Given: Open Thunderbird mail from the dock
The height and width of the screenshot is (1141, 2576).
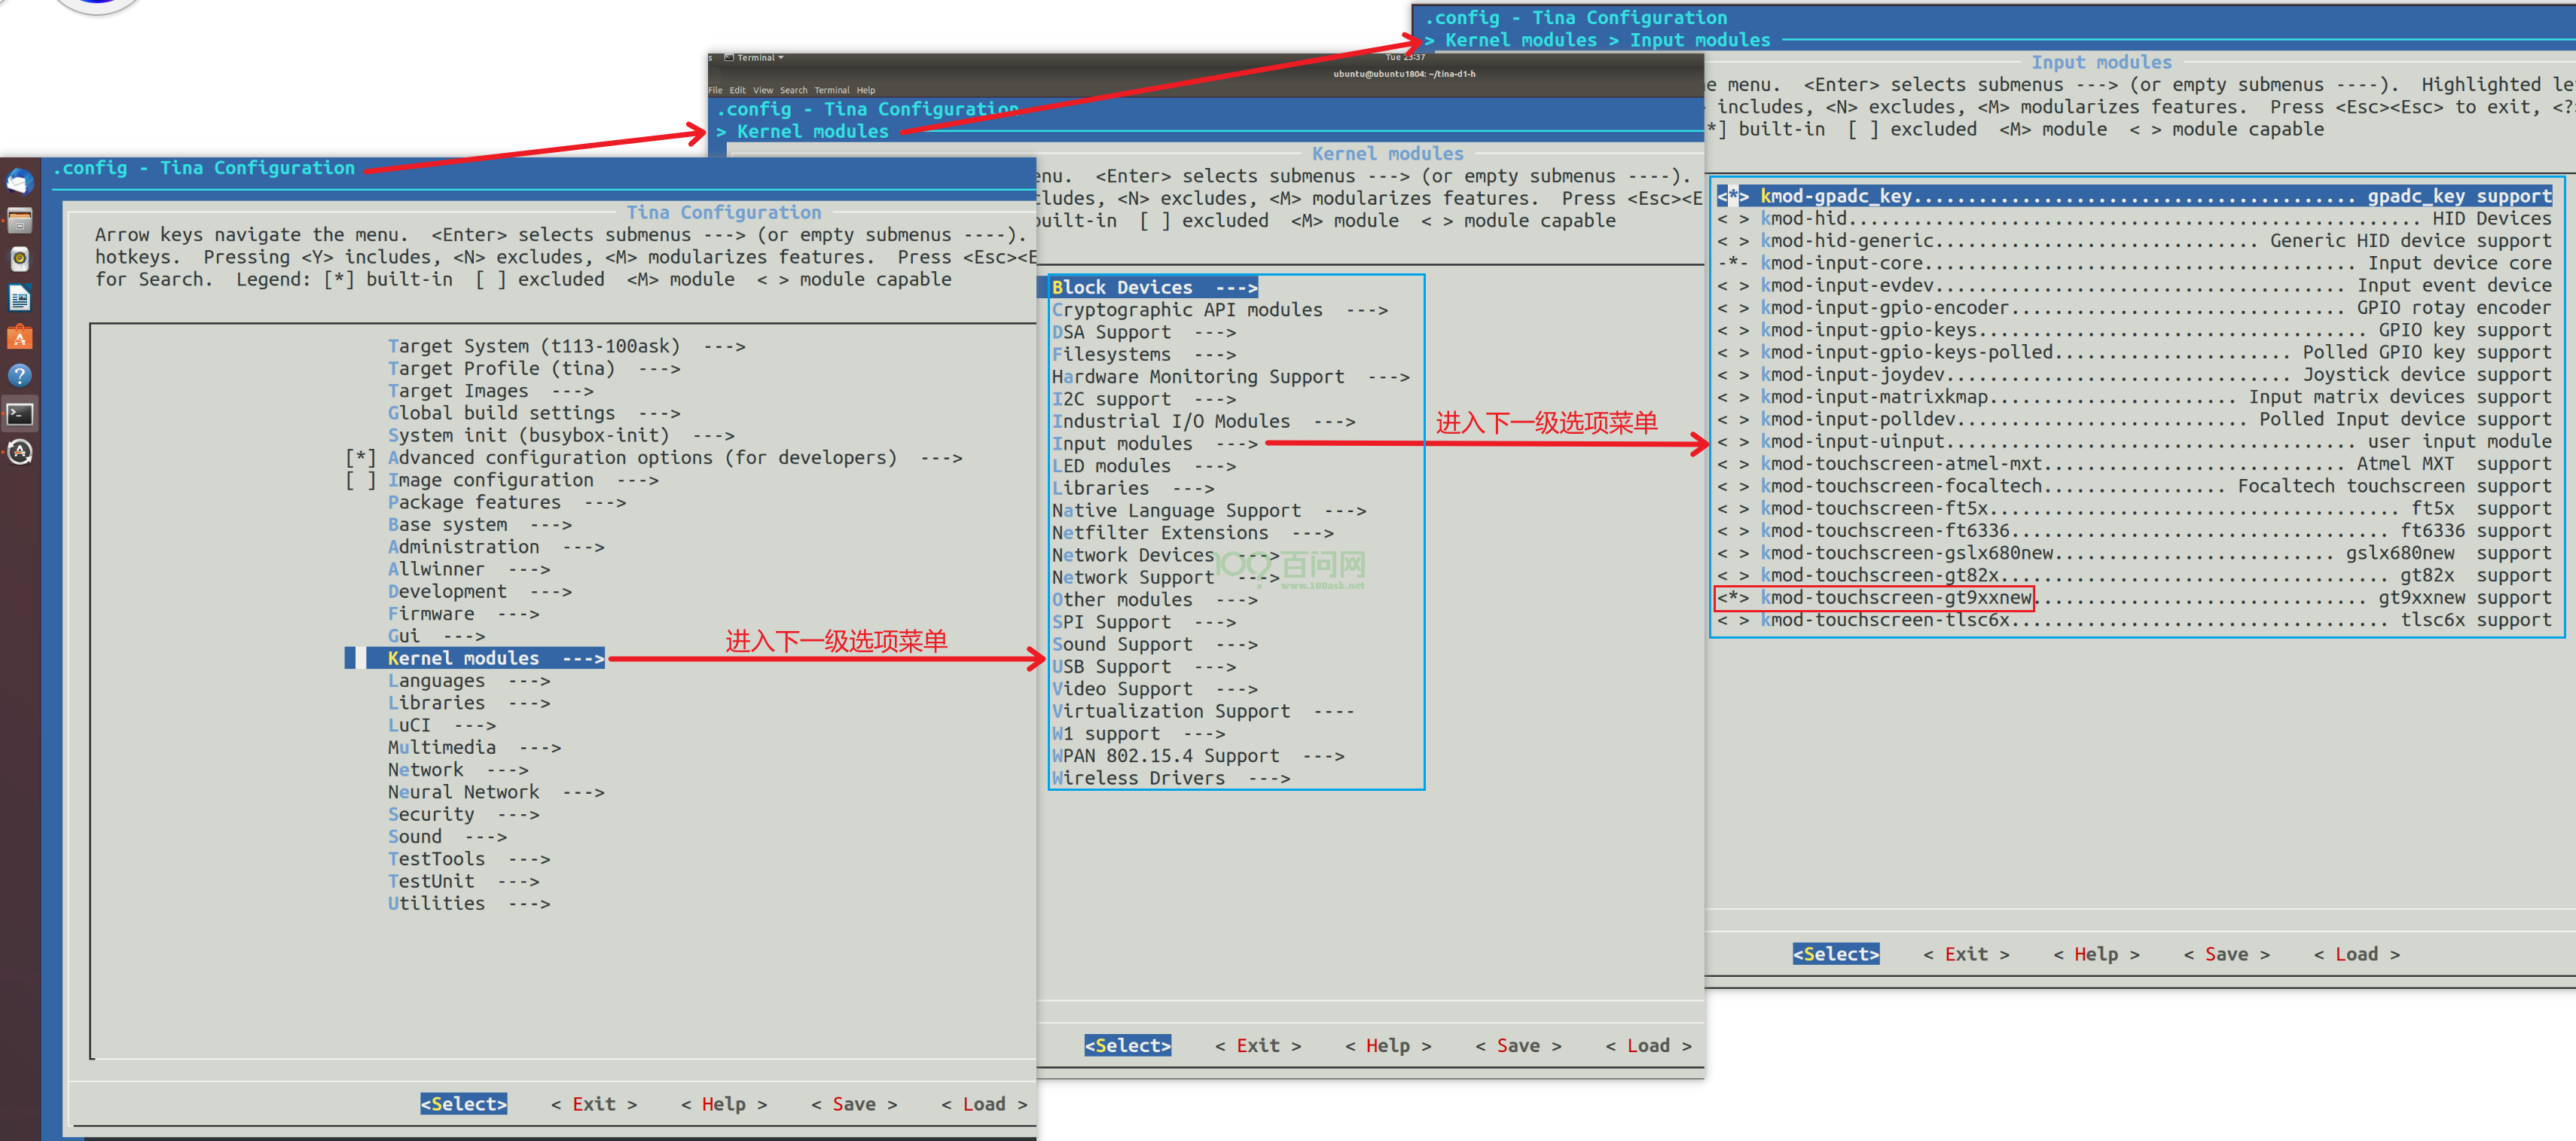Looking at the screenshot, I should (x=20, y=181).
